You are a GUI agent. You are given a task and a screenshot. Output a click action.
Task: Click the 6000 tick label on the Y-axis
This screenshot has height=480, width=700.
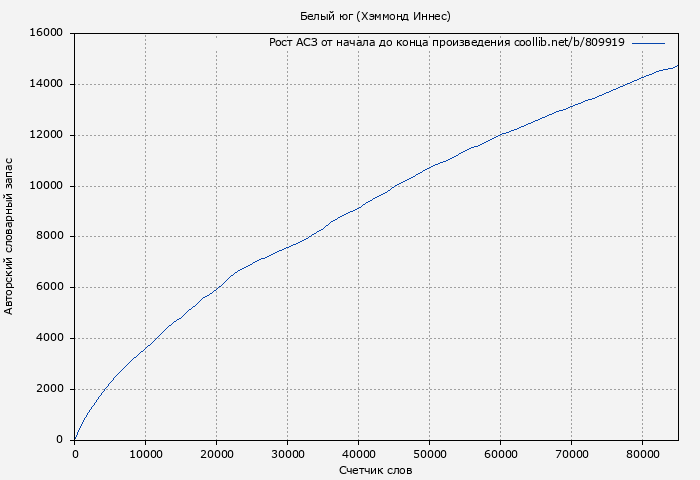(49, 287)
